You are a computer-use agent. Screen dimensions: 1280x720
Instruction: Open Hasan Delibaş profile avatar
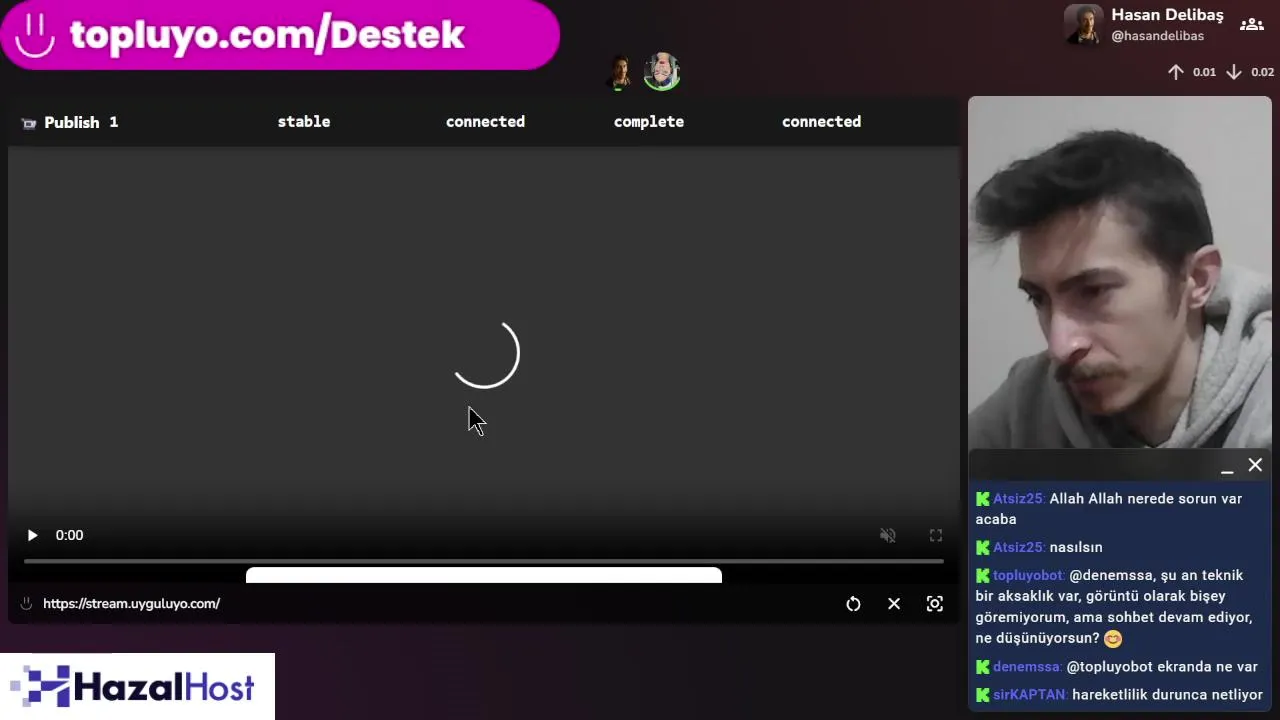coord(1083,25)
